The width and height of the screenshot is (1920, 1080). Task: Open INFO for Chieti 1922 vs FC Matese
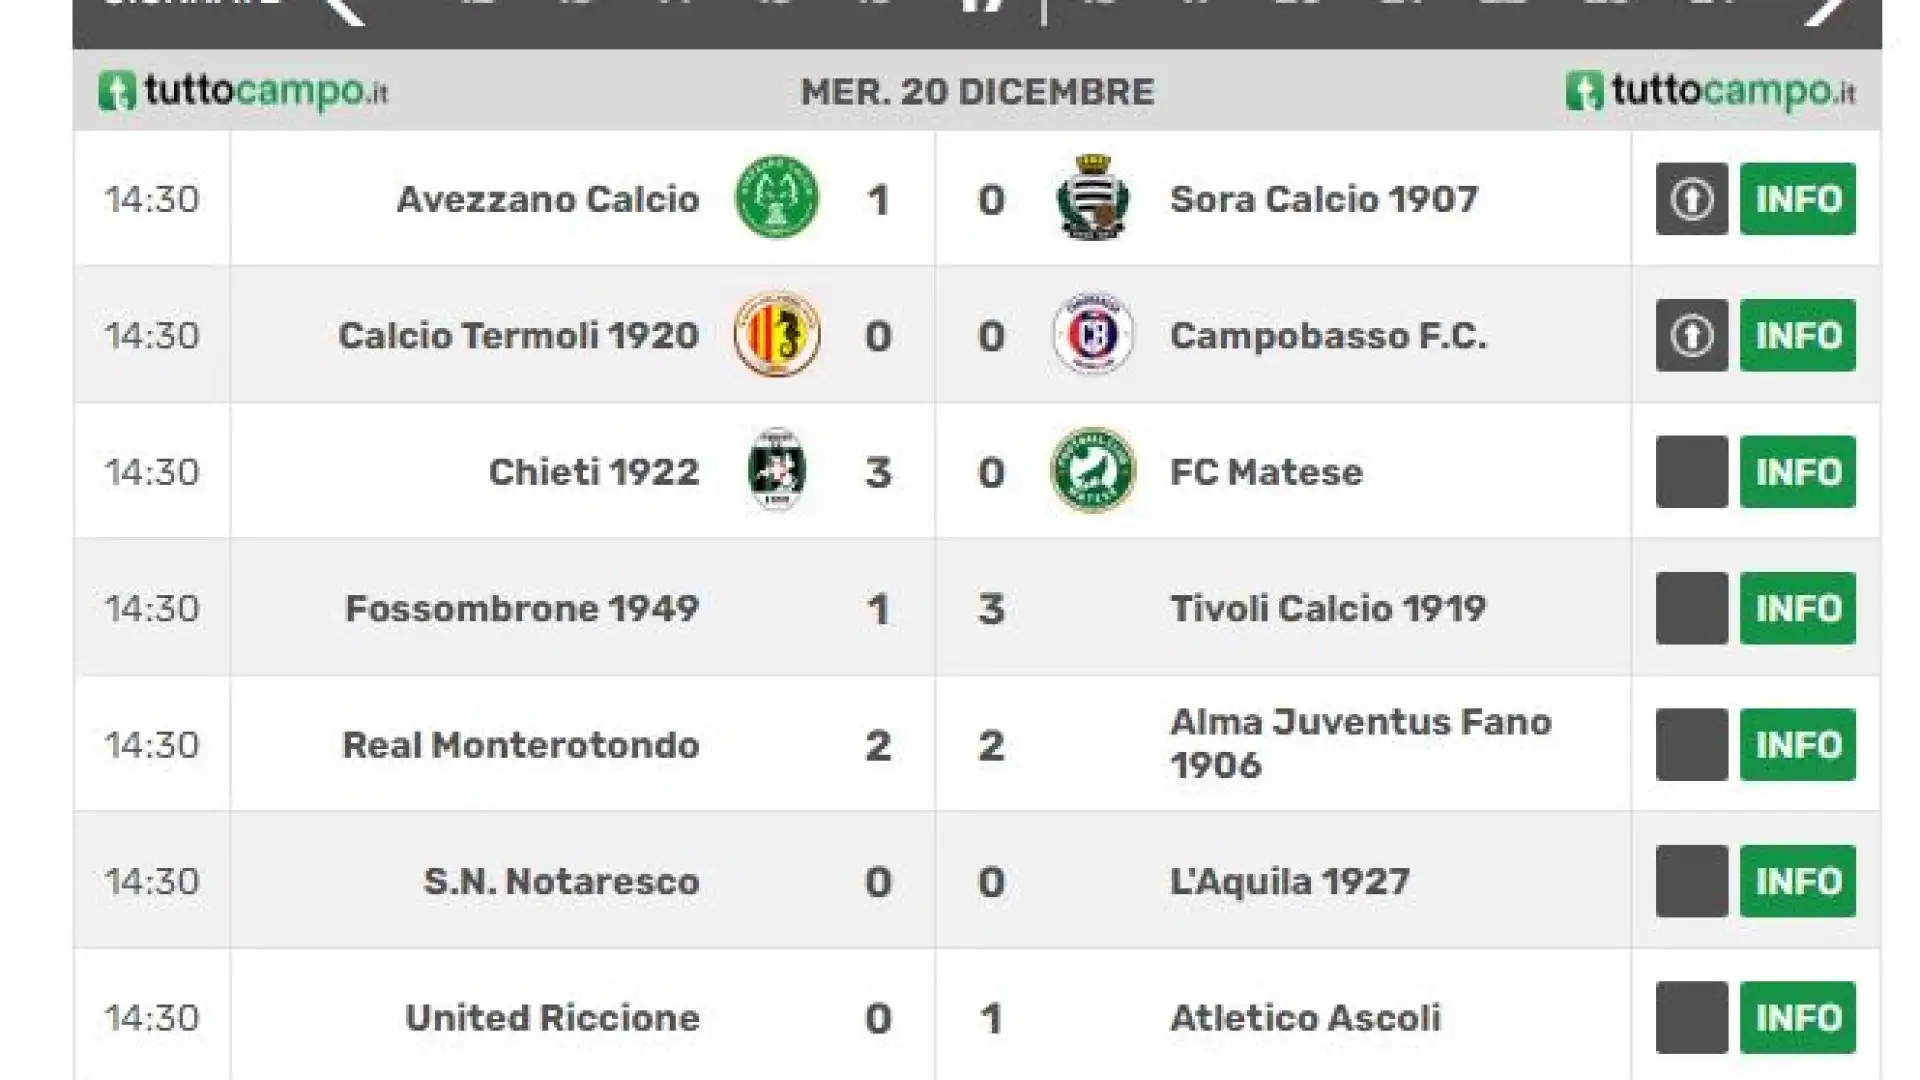tap(1798, 472)
